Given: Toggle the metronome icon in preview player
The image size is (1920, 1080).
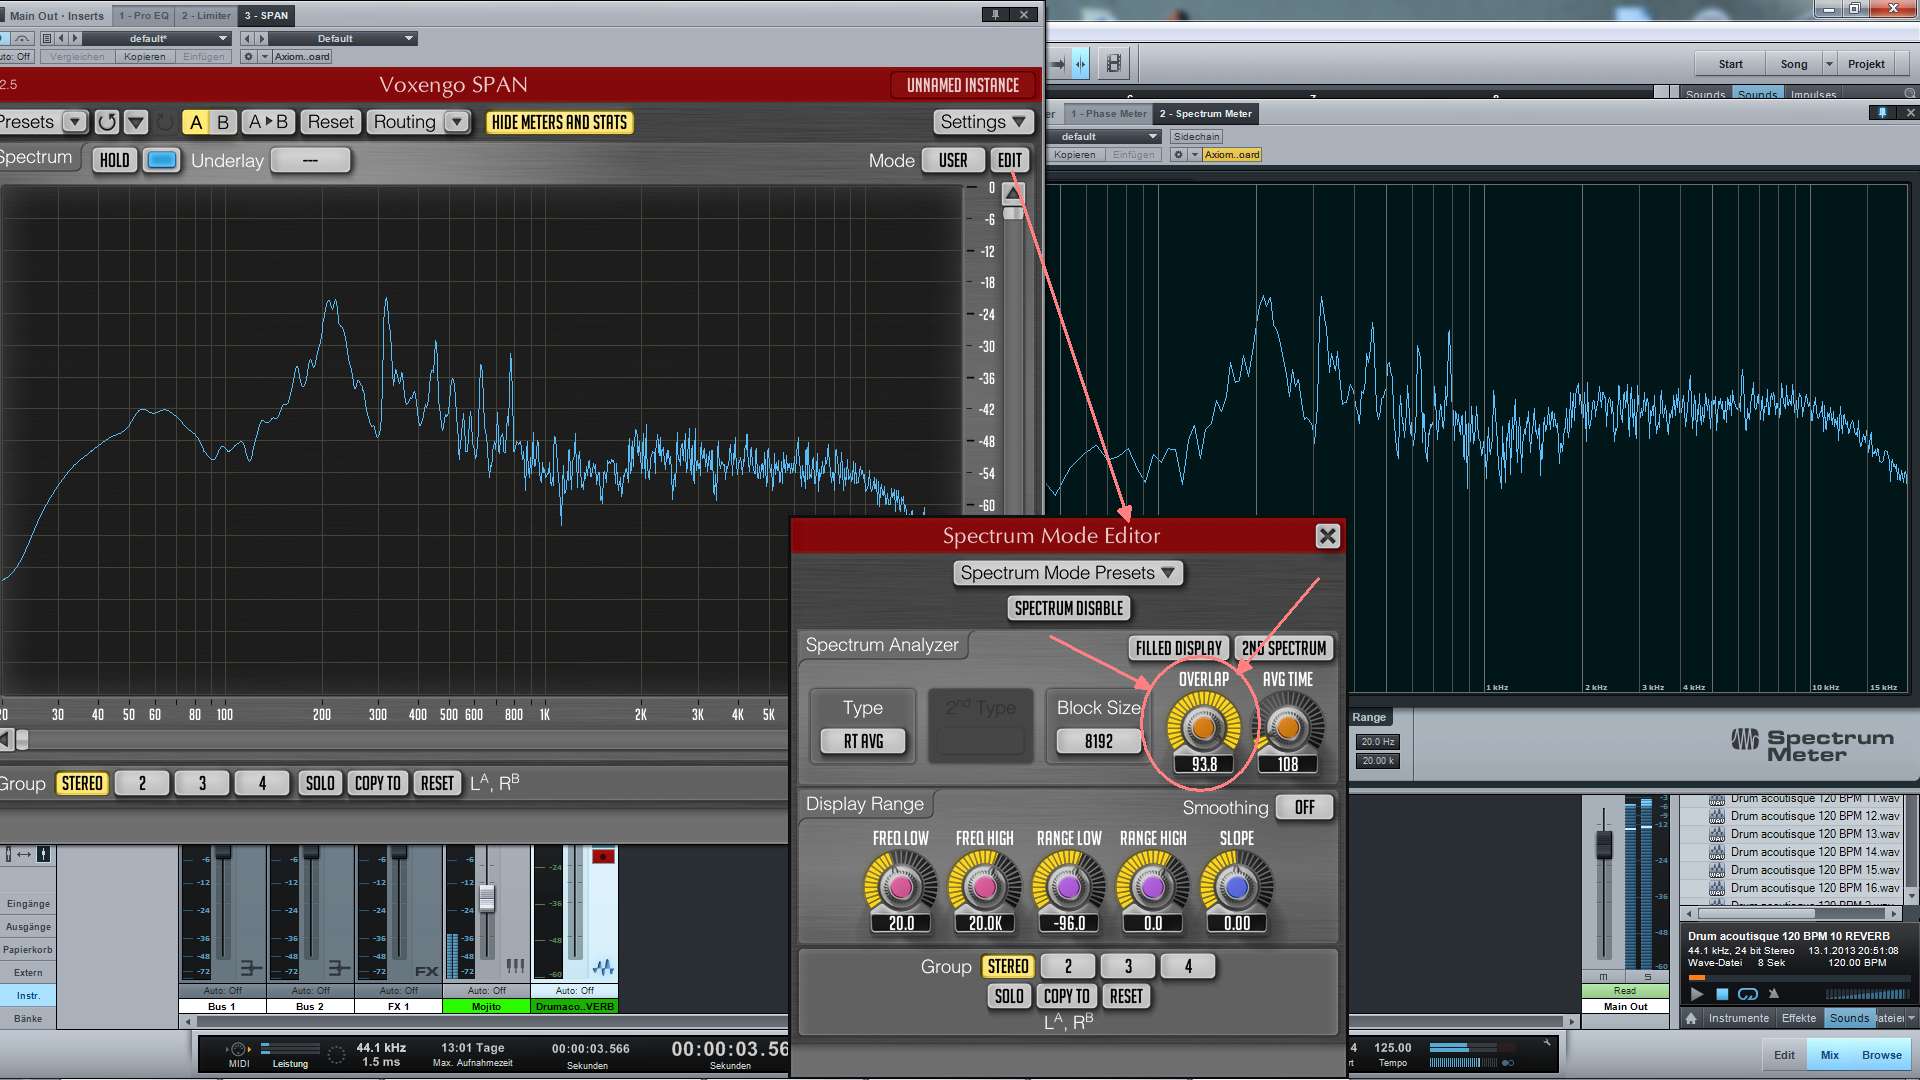Looking at the screenshot, I should point(1774,994).
